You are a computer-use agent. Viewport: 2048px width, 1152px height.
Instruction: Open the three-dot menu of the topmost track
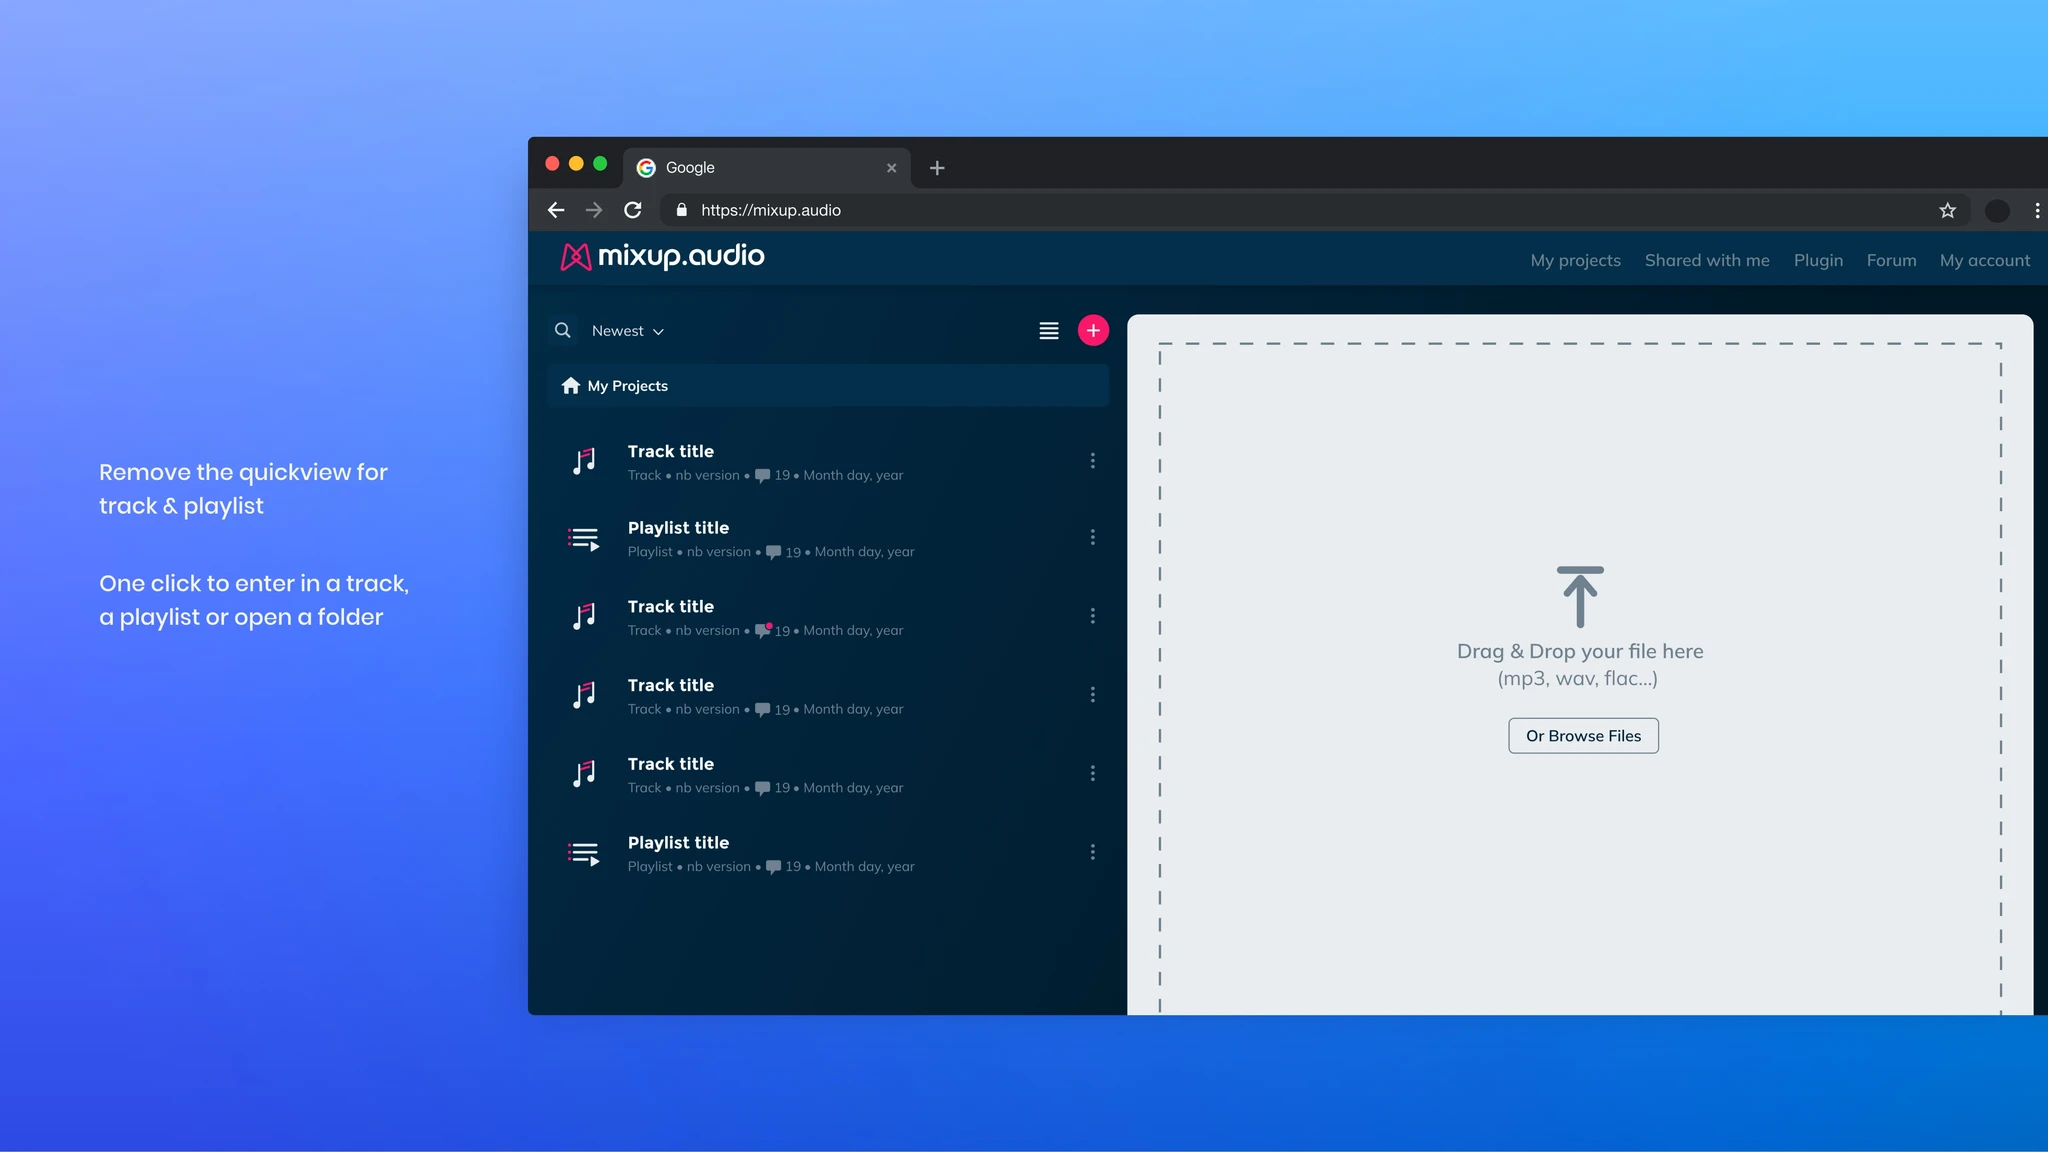coord(1092,460)
